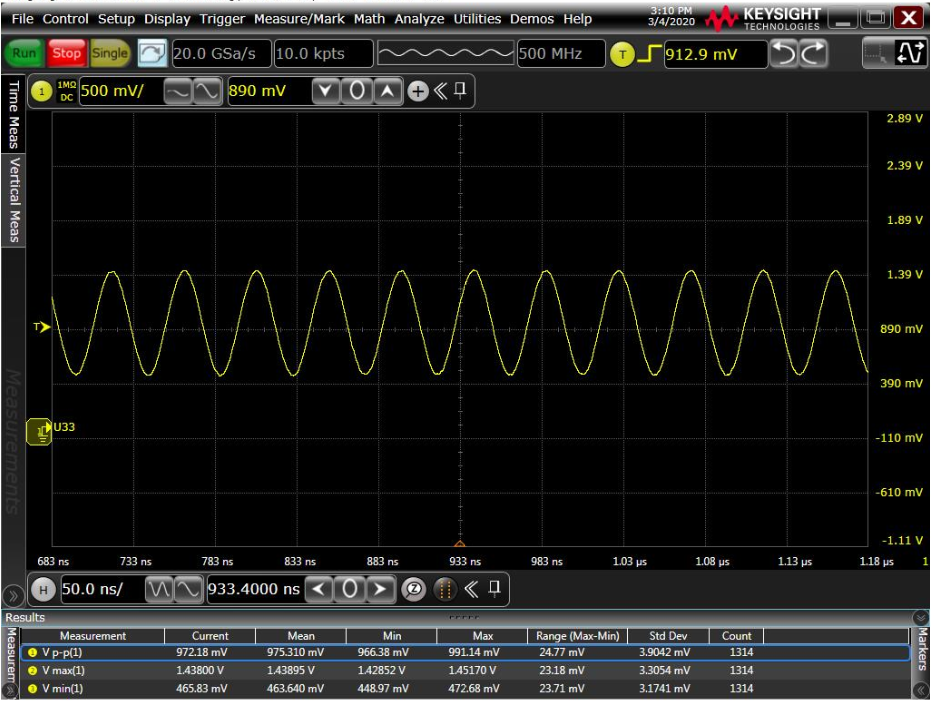
Task: Pin the channel 1 vertical toolbar
Action: pyautogui.click(x=460, y=91)
